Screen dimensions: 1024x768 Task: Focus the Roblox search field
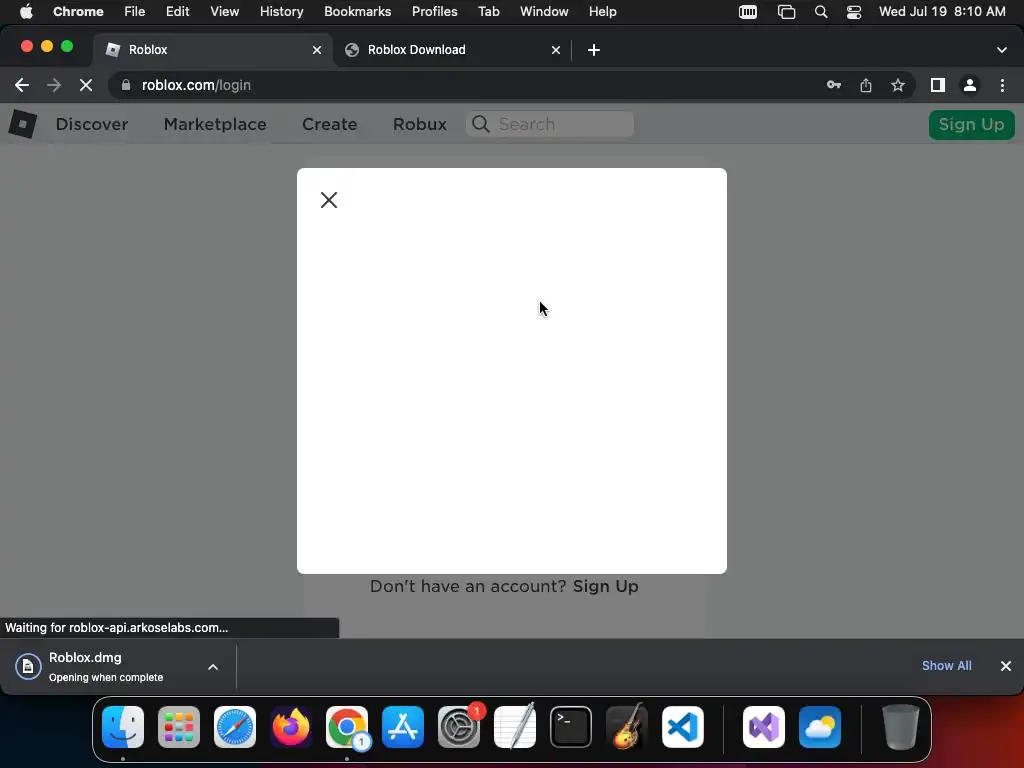[x=550, y=124]
